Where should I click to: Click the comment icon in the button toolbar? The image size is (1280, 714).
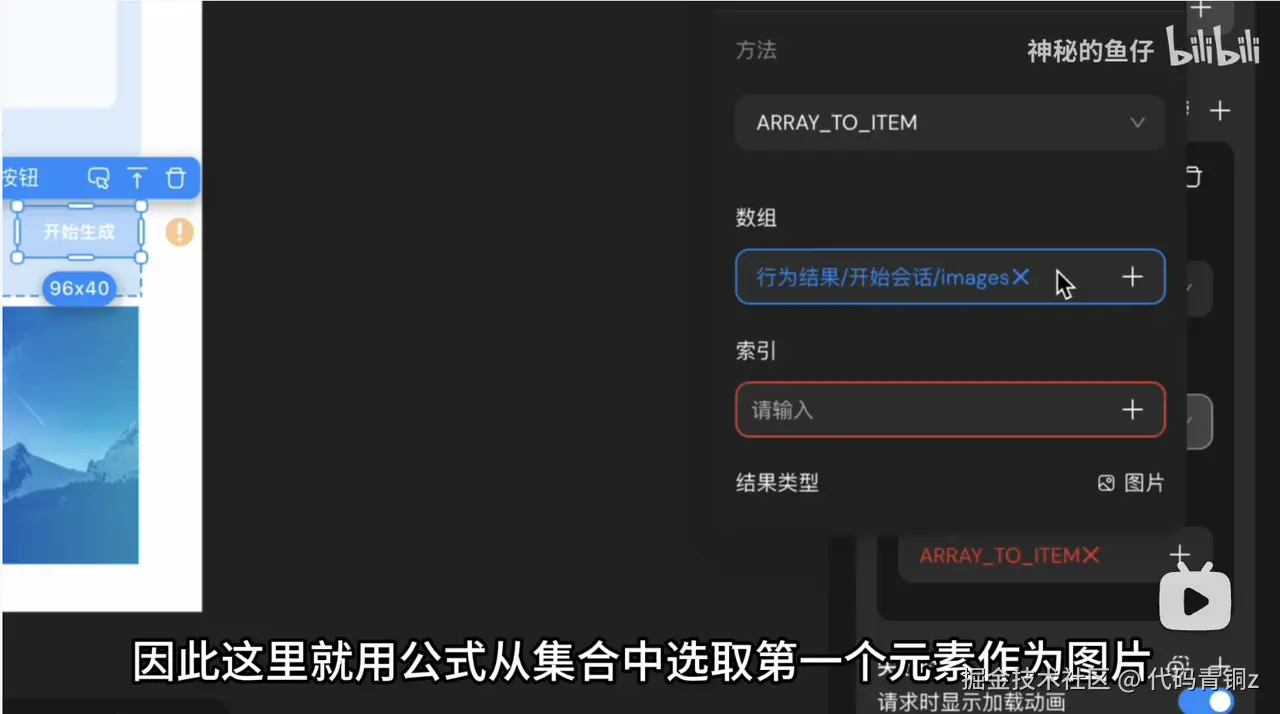(x=98, y=178)
